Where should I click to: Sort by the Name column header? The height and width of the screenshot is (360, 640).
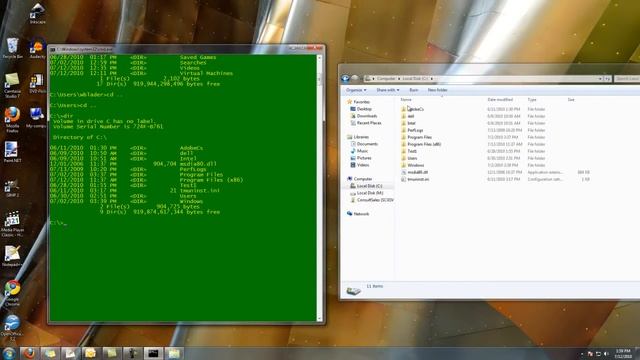[x=406, y=100]
